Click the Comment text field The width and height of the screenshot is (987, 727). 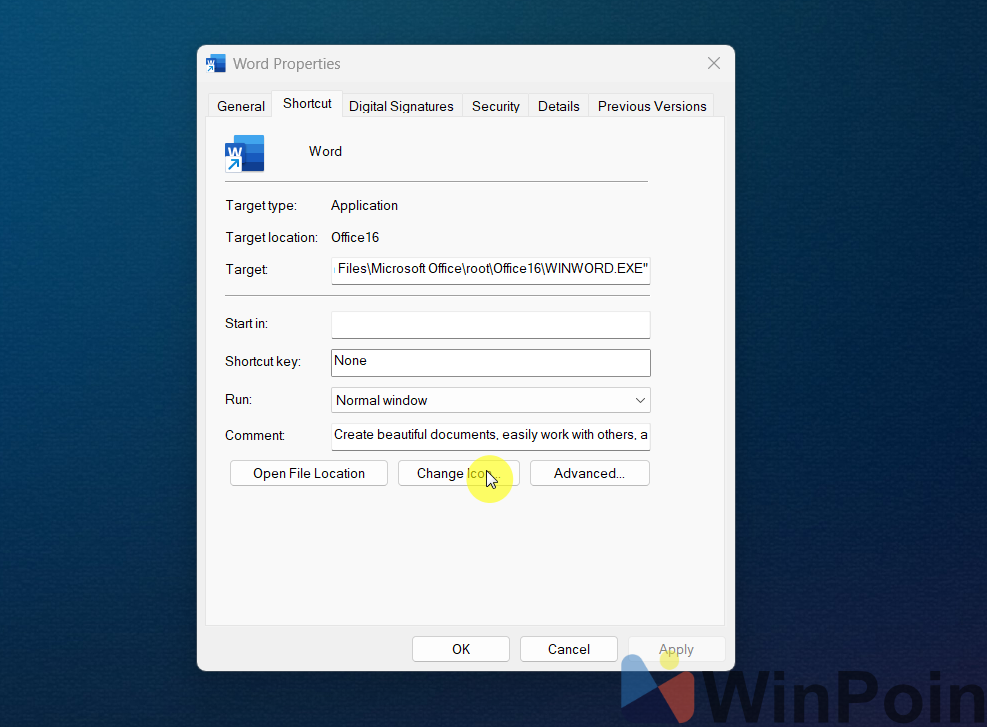(x=490, y=436)
